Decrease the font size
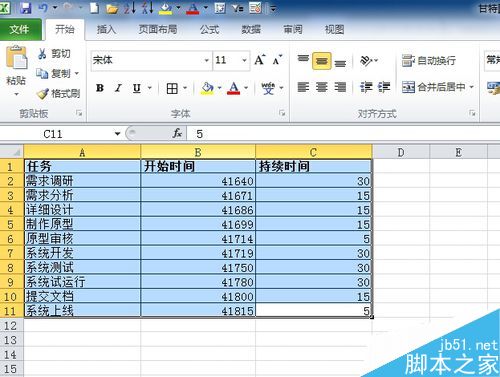This screenshot has width=500, height=377. [x=277, y=60]
